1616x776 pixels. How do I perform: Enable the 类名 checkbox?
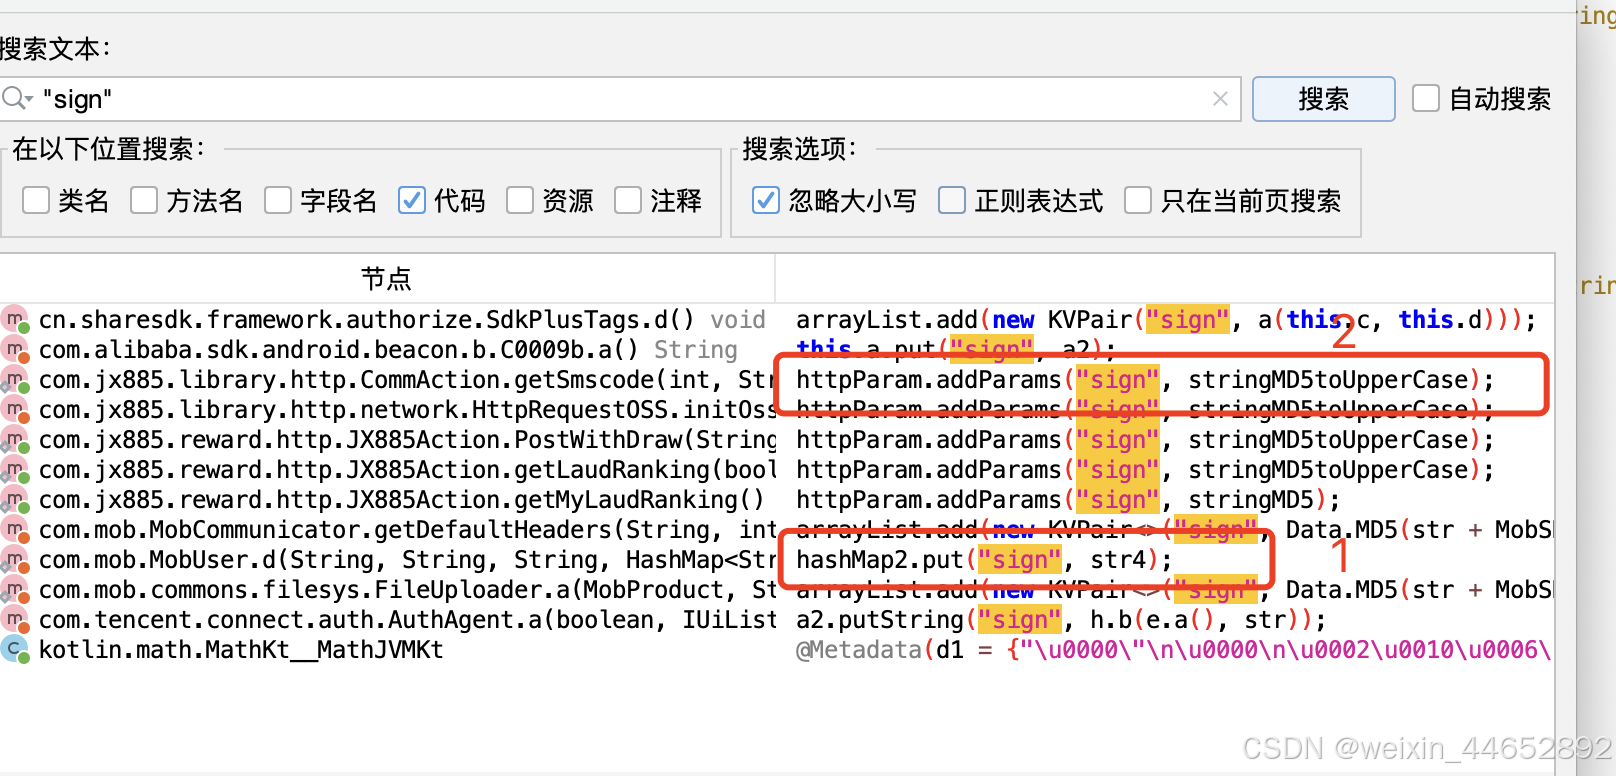point(36,200)
